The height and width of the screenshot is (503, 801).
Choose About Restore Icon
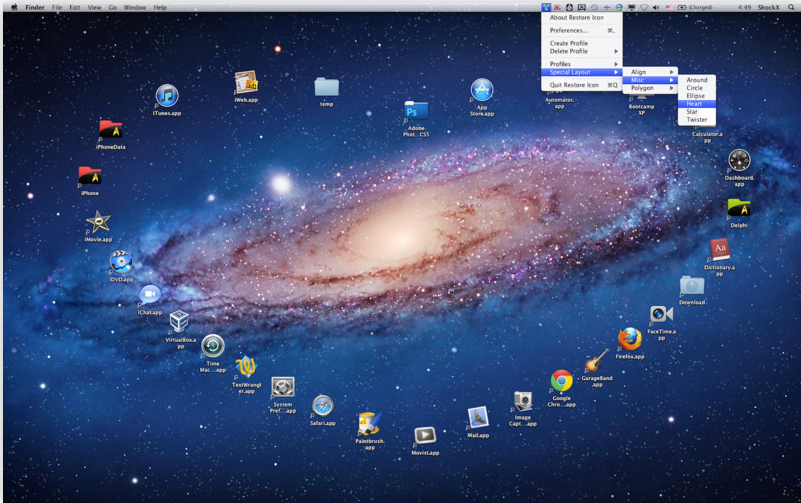coord(581,17)
